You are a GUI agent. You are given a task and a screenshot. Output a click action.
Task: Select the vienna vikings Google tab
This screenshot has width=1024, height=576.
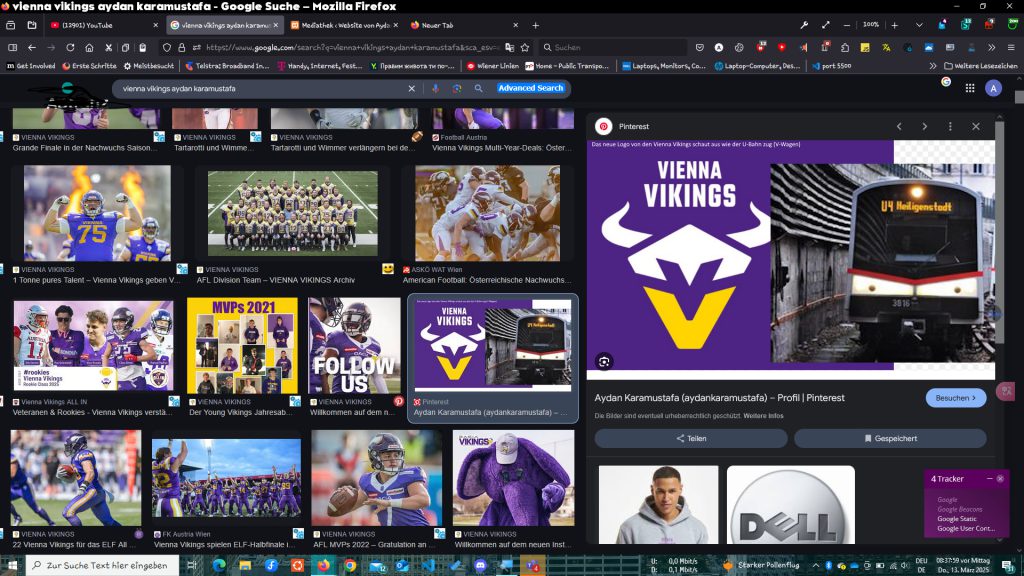tap(224, 25)
